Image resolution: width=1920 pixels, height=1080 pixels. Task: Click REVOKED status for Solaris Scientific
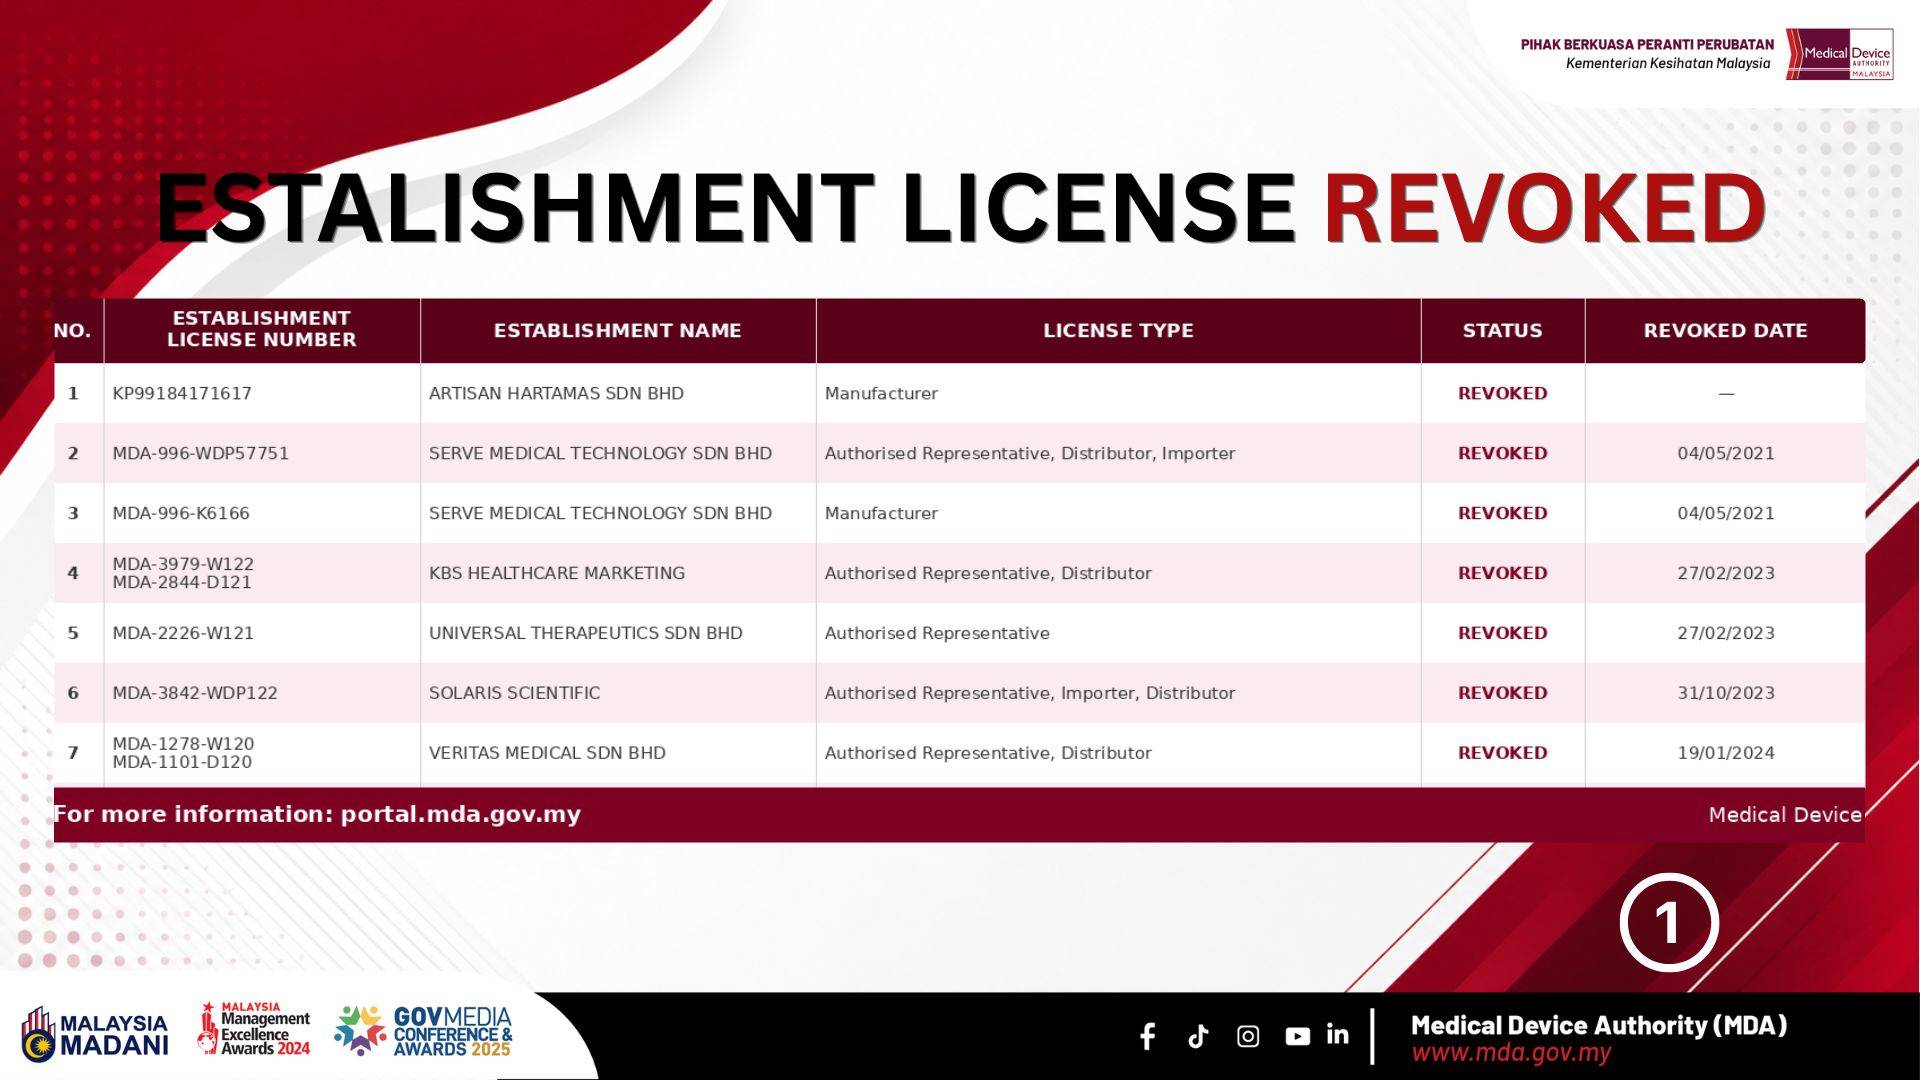point(1502,693)
